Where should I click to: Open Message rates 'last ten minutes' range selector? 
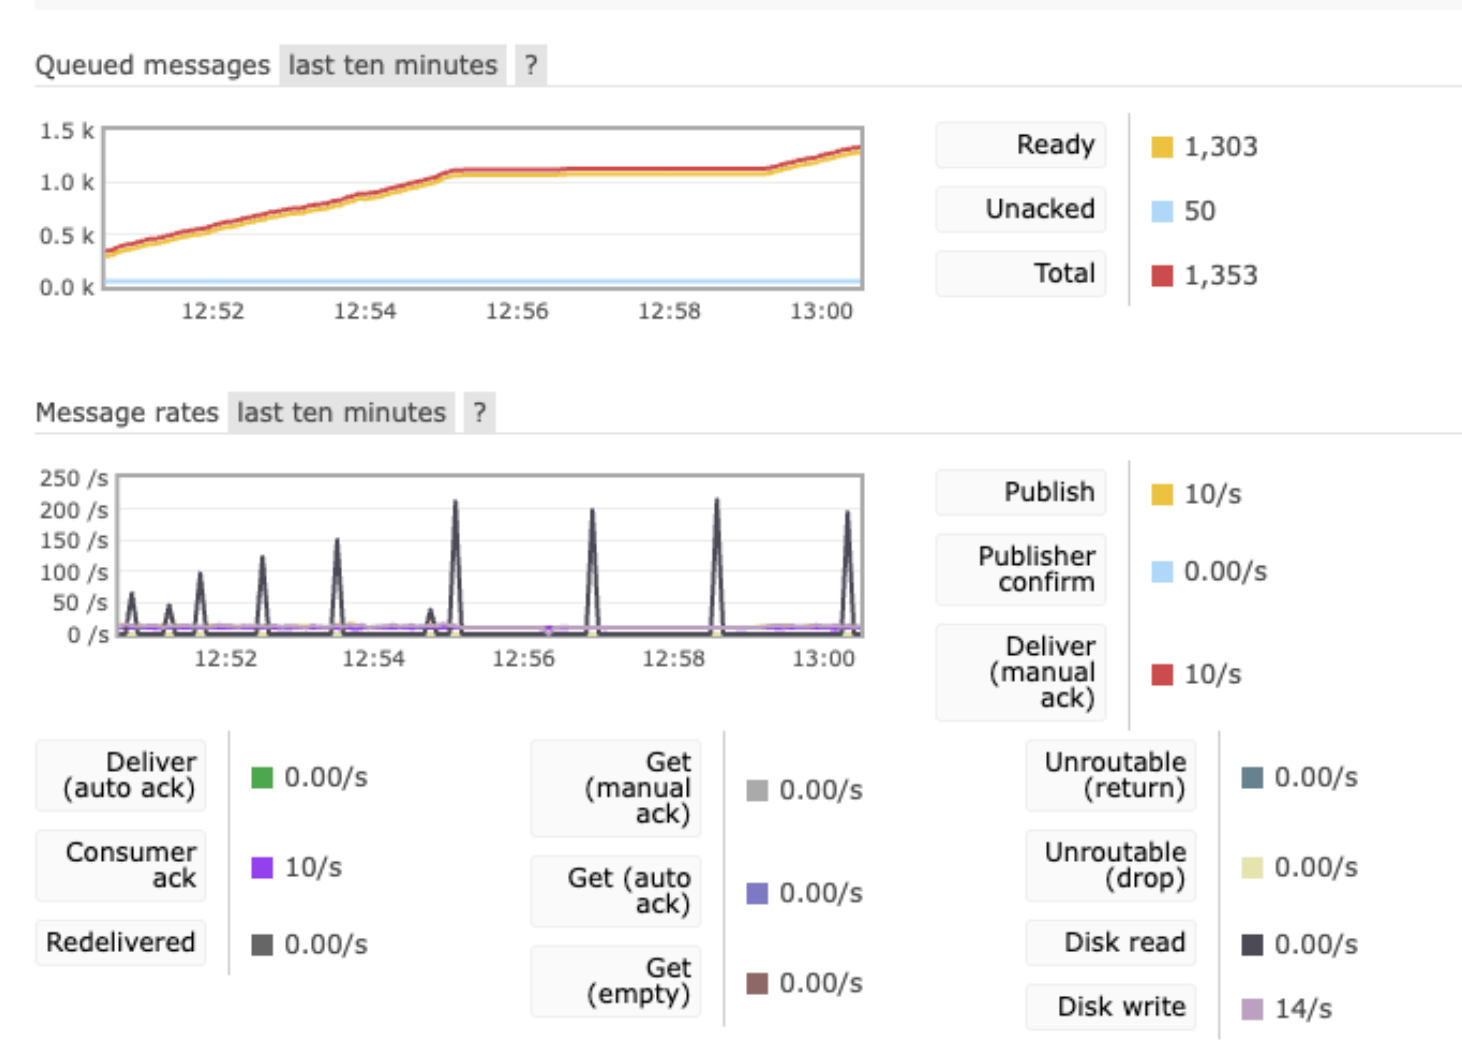[341, 413]
